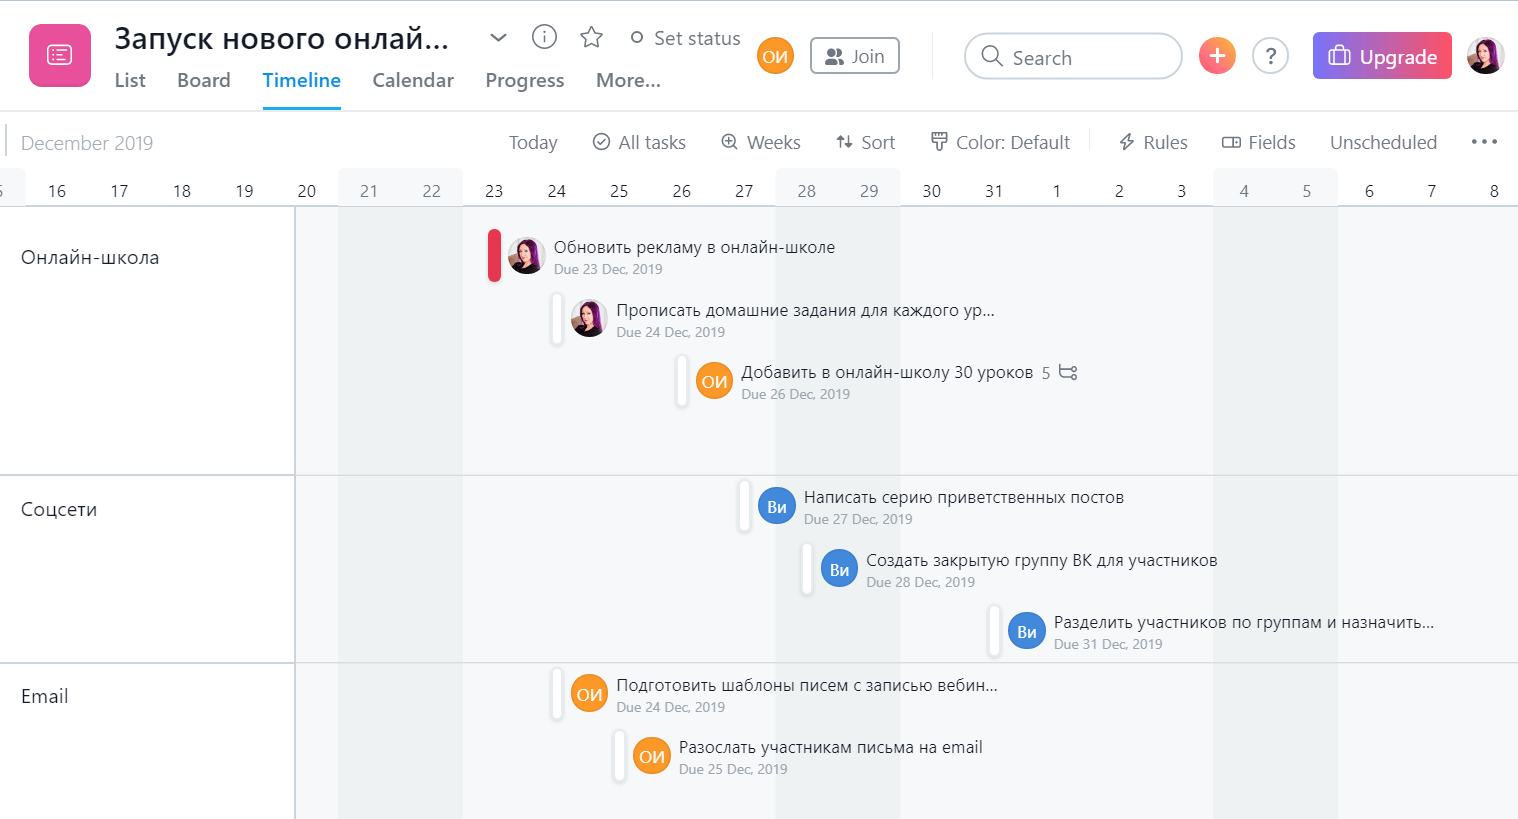
Task: Set status for the project
Action: point(685,37)
